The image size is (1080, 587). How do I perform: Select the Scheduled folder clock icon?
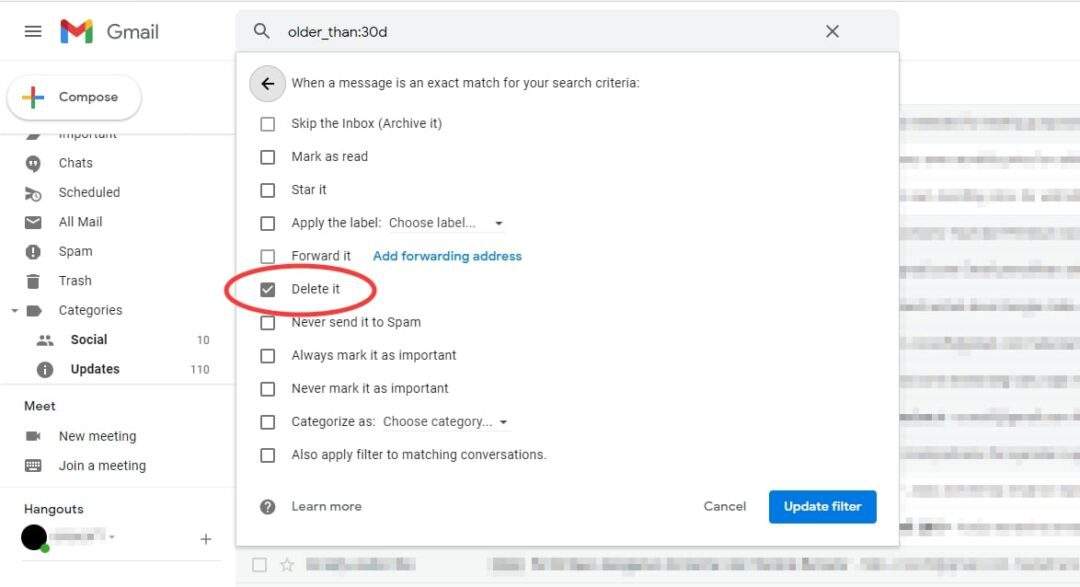pos(33,192)
